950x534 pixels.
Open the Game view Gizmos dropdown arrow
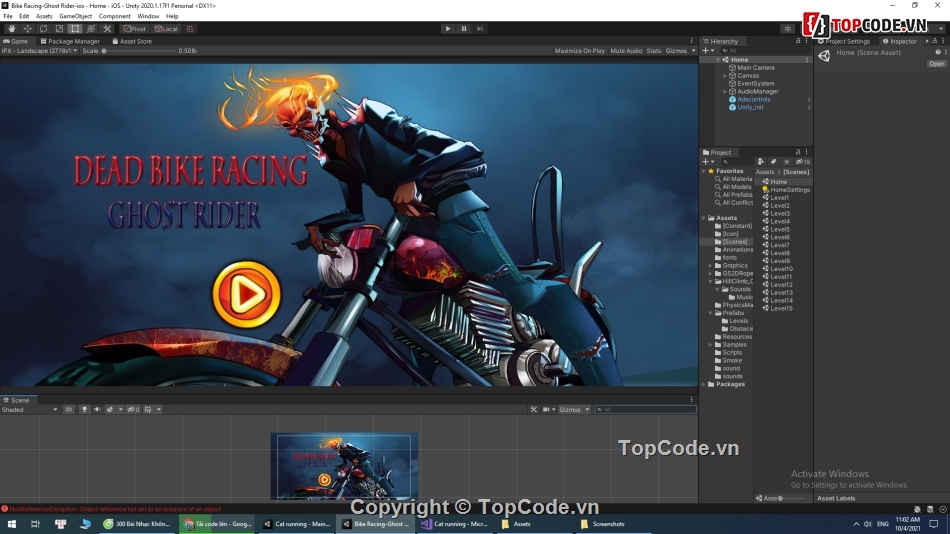click(x=693, y=51)
